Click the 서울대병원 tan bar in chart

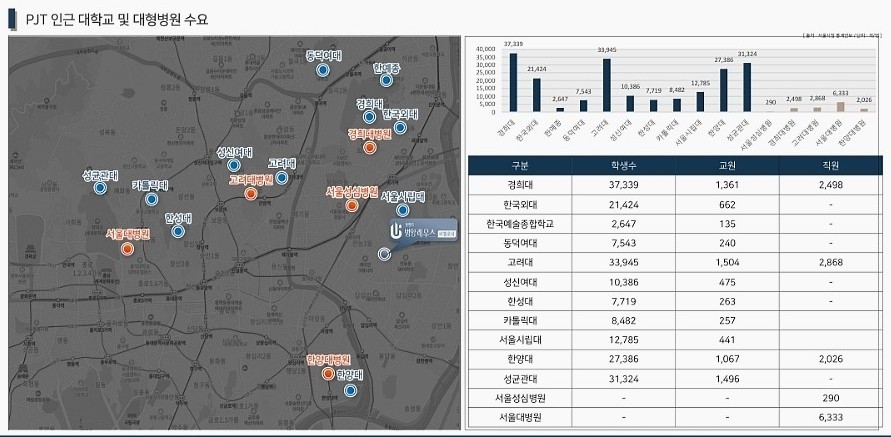coord(840,107)
